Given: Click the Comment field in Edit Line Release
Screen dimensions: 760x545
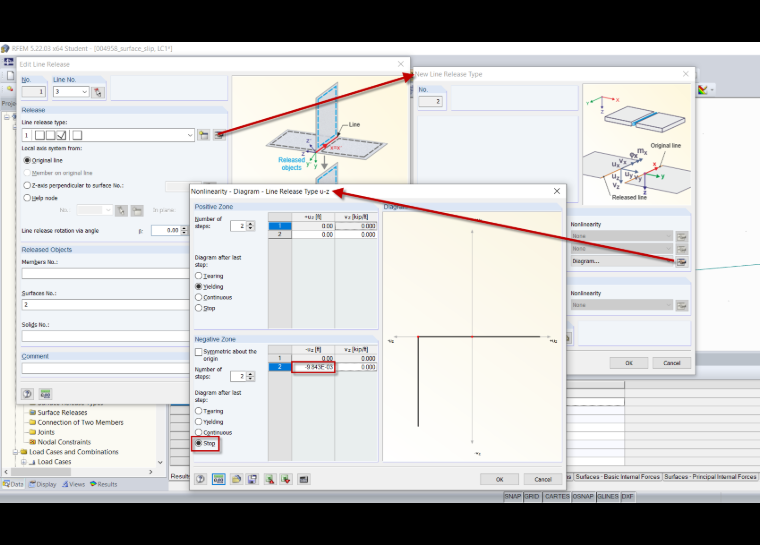Looking at the screenshot, I should (x=105, y=368).
